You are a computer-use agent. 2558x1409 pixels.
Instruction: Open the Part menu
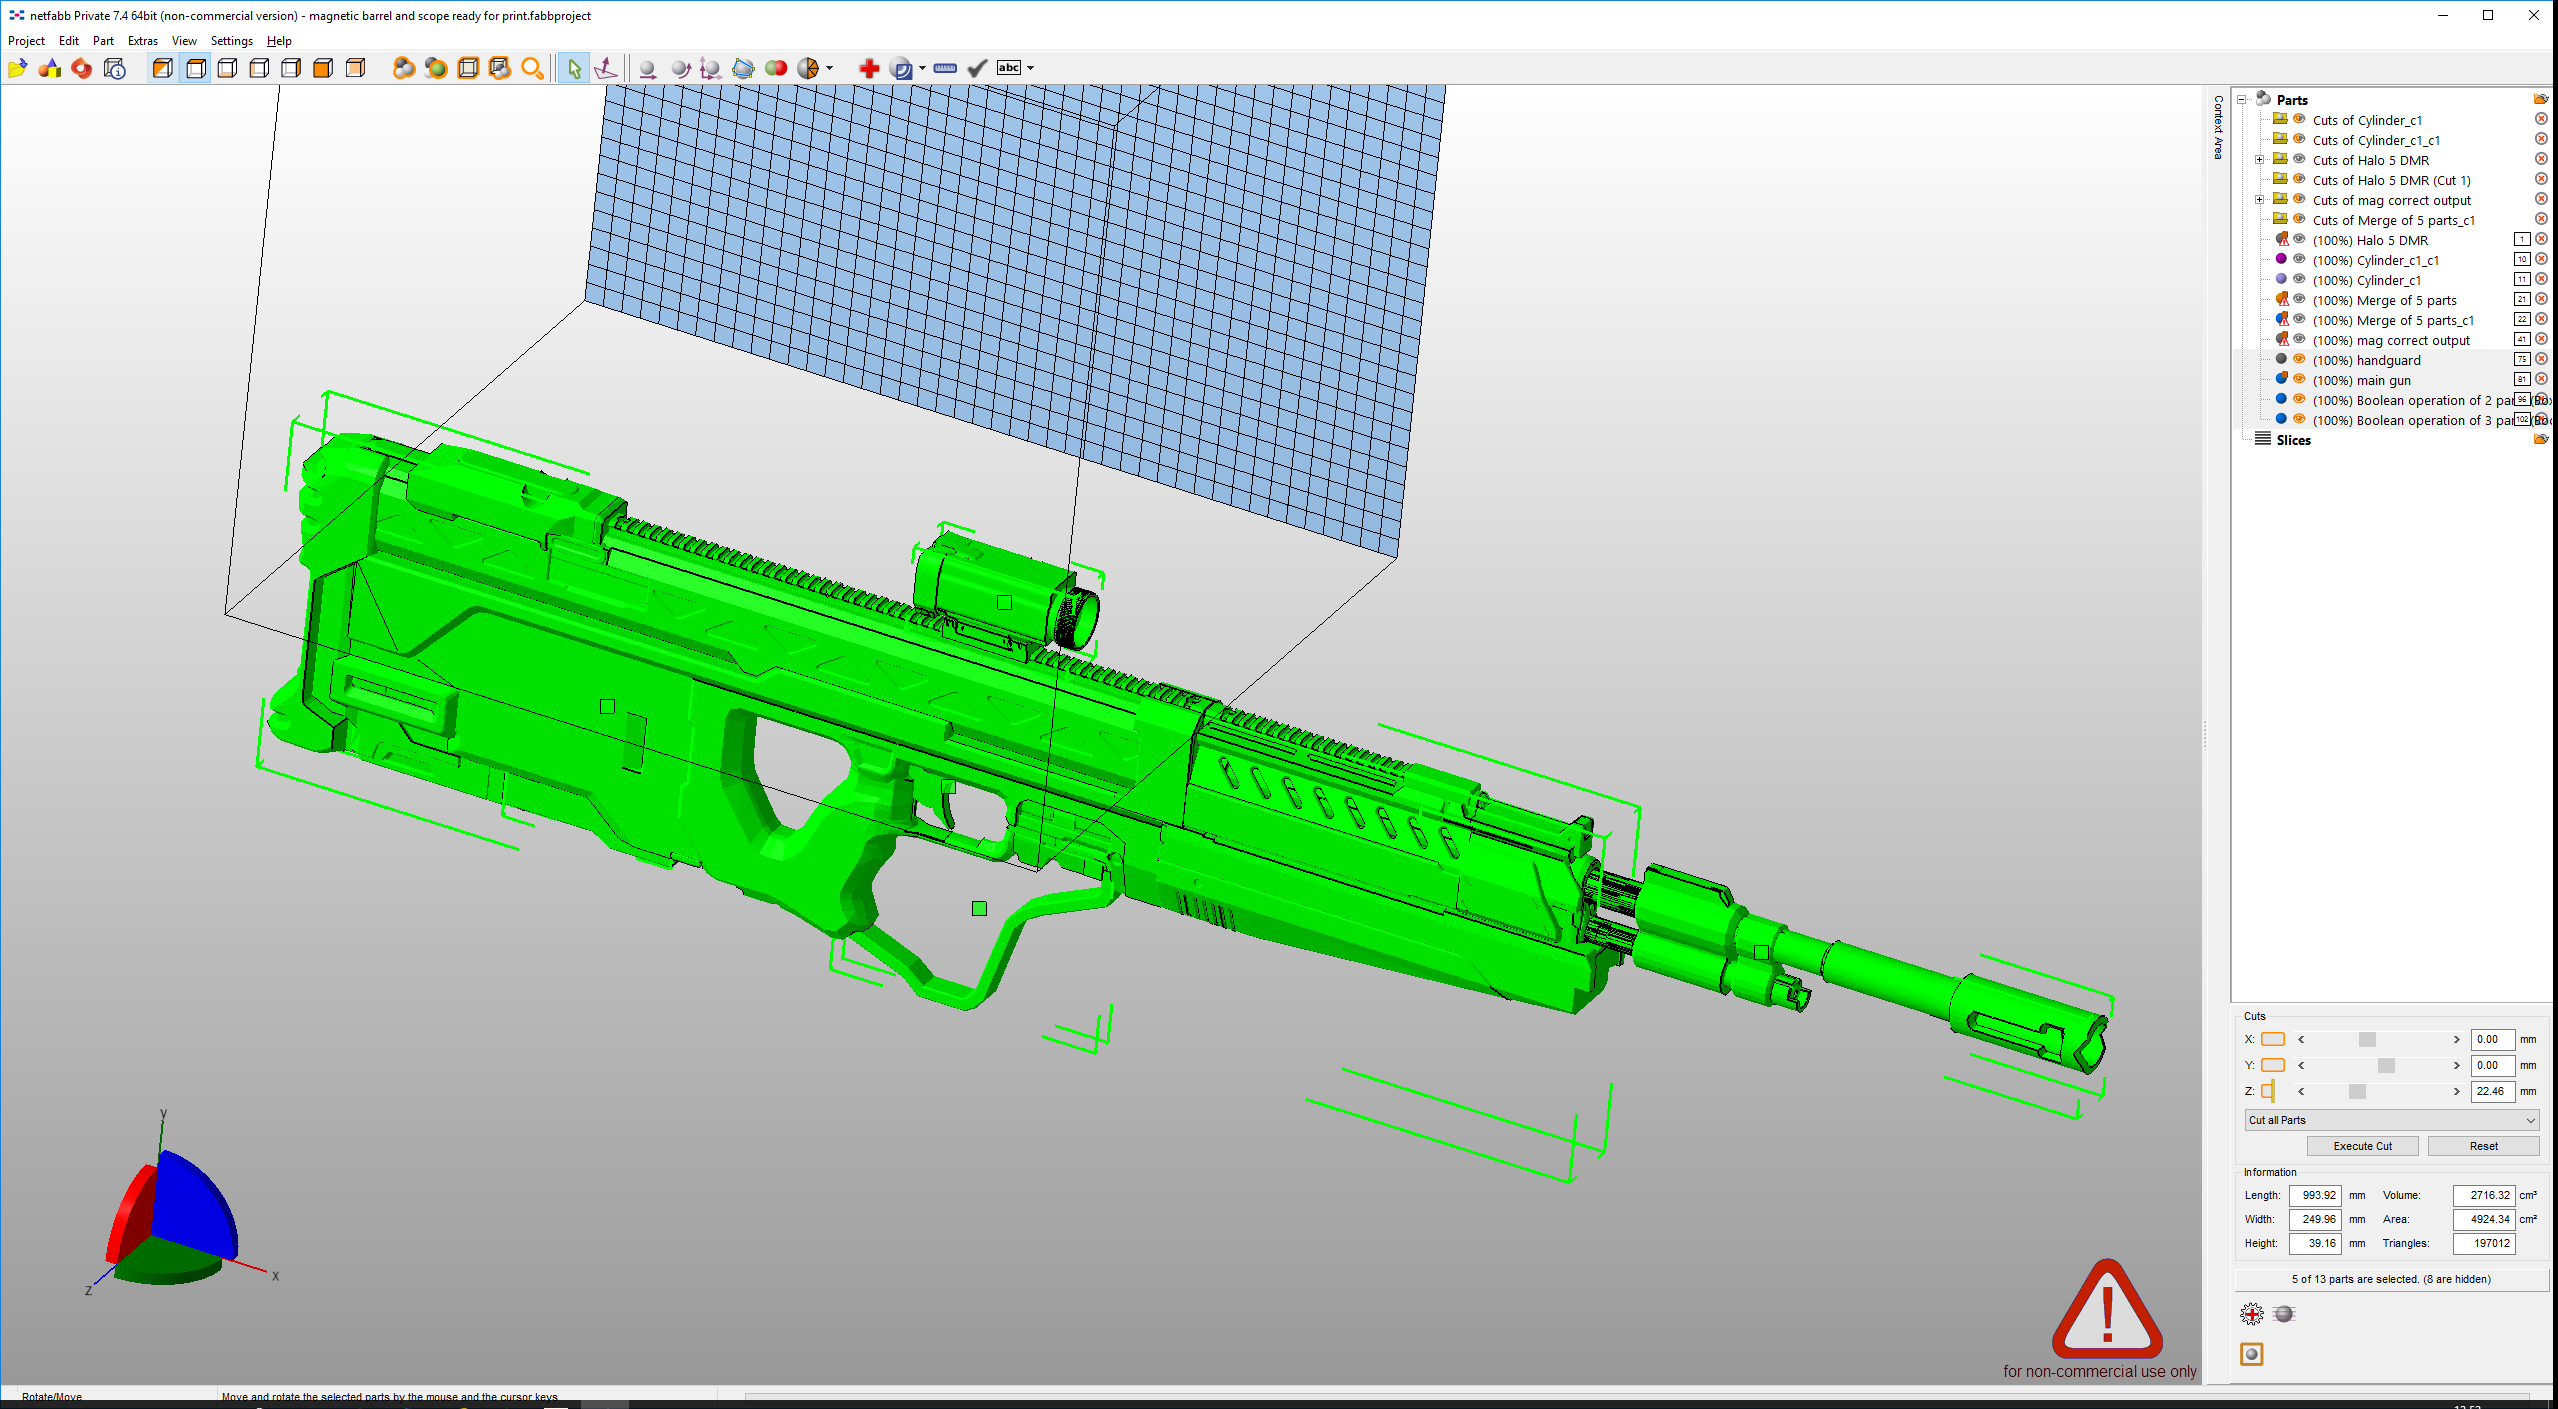point(103,41)
